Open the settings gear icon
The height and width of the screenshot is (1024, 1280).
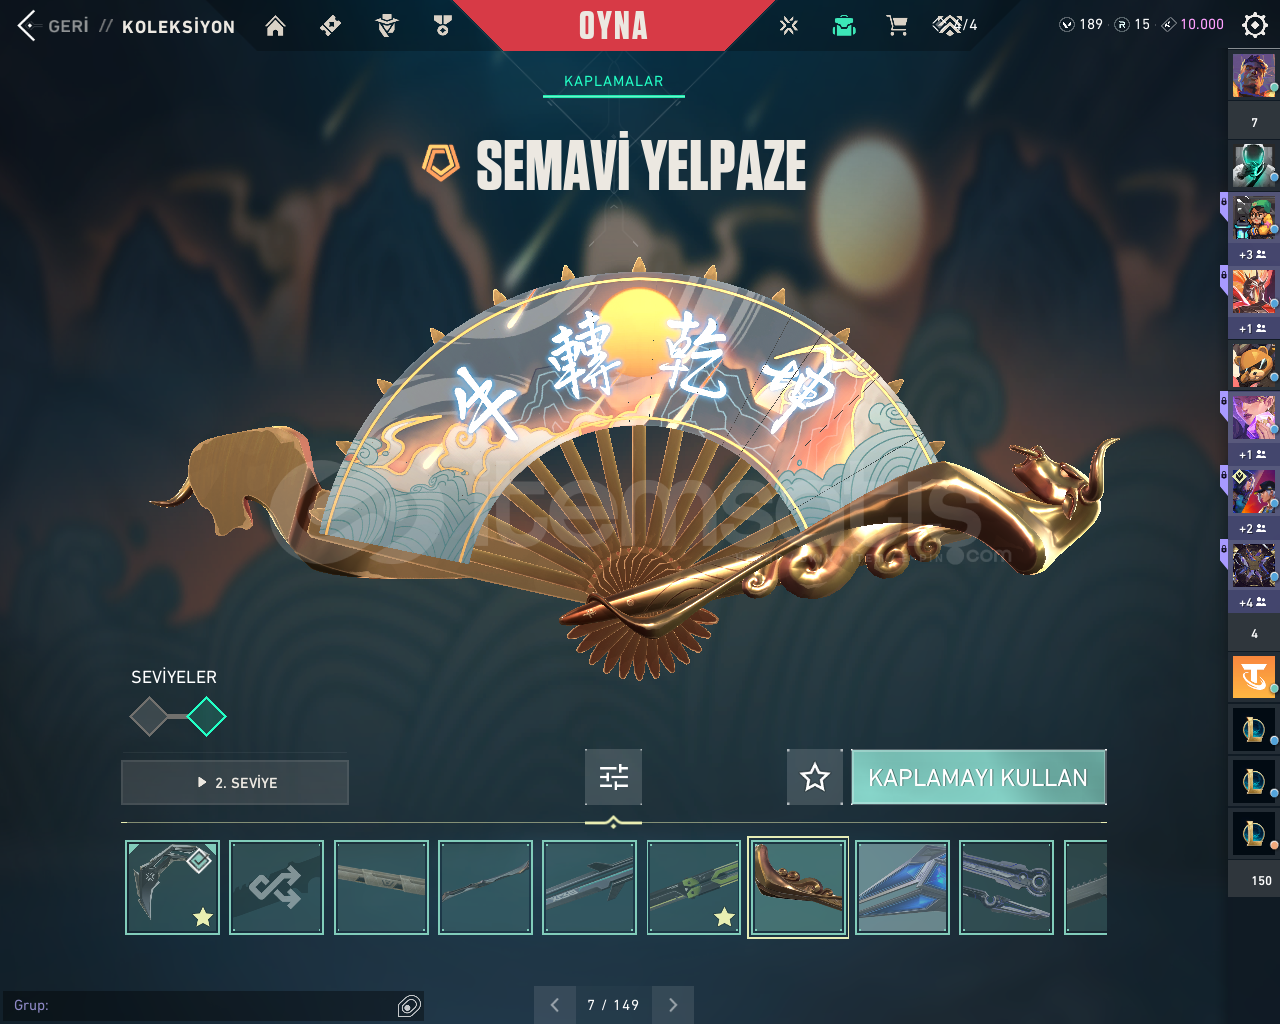pyautogui.click(x=1254, y=25)
